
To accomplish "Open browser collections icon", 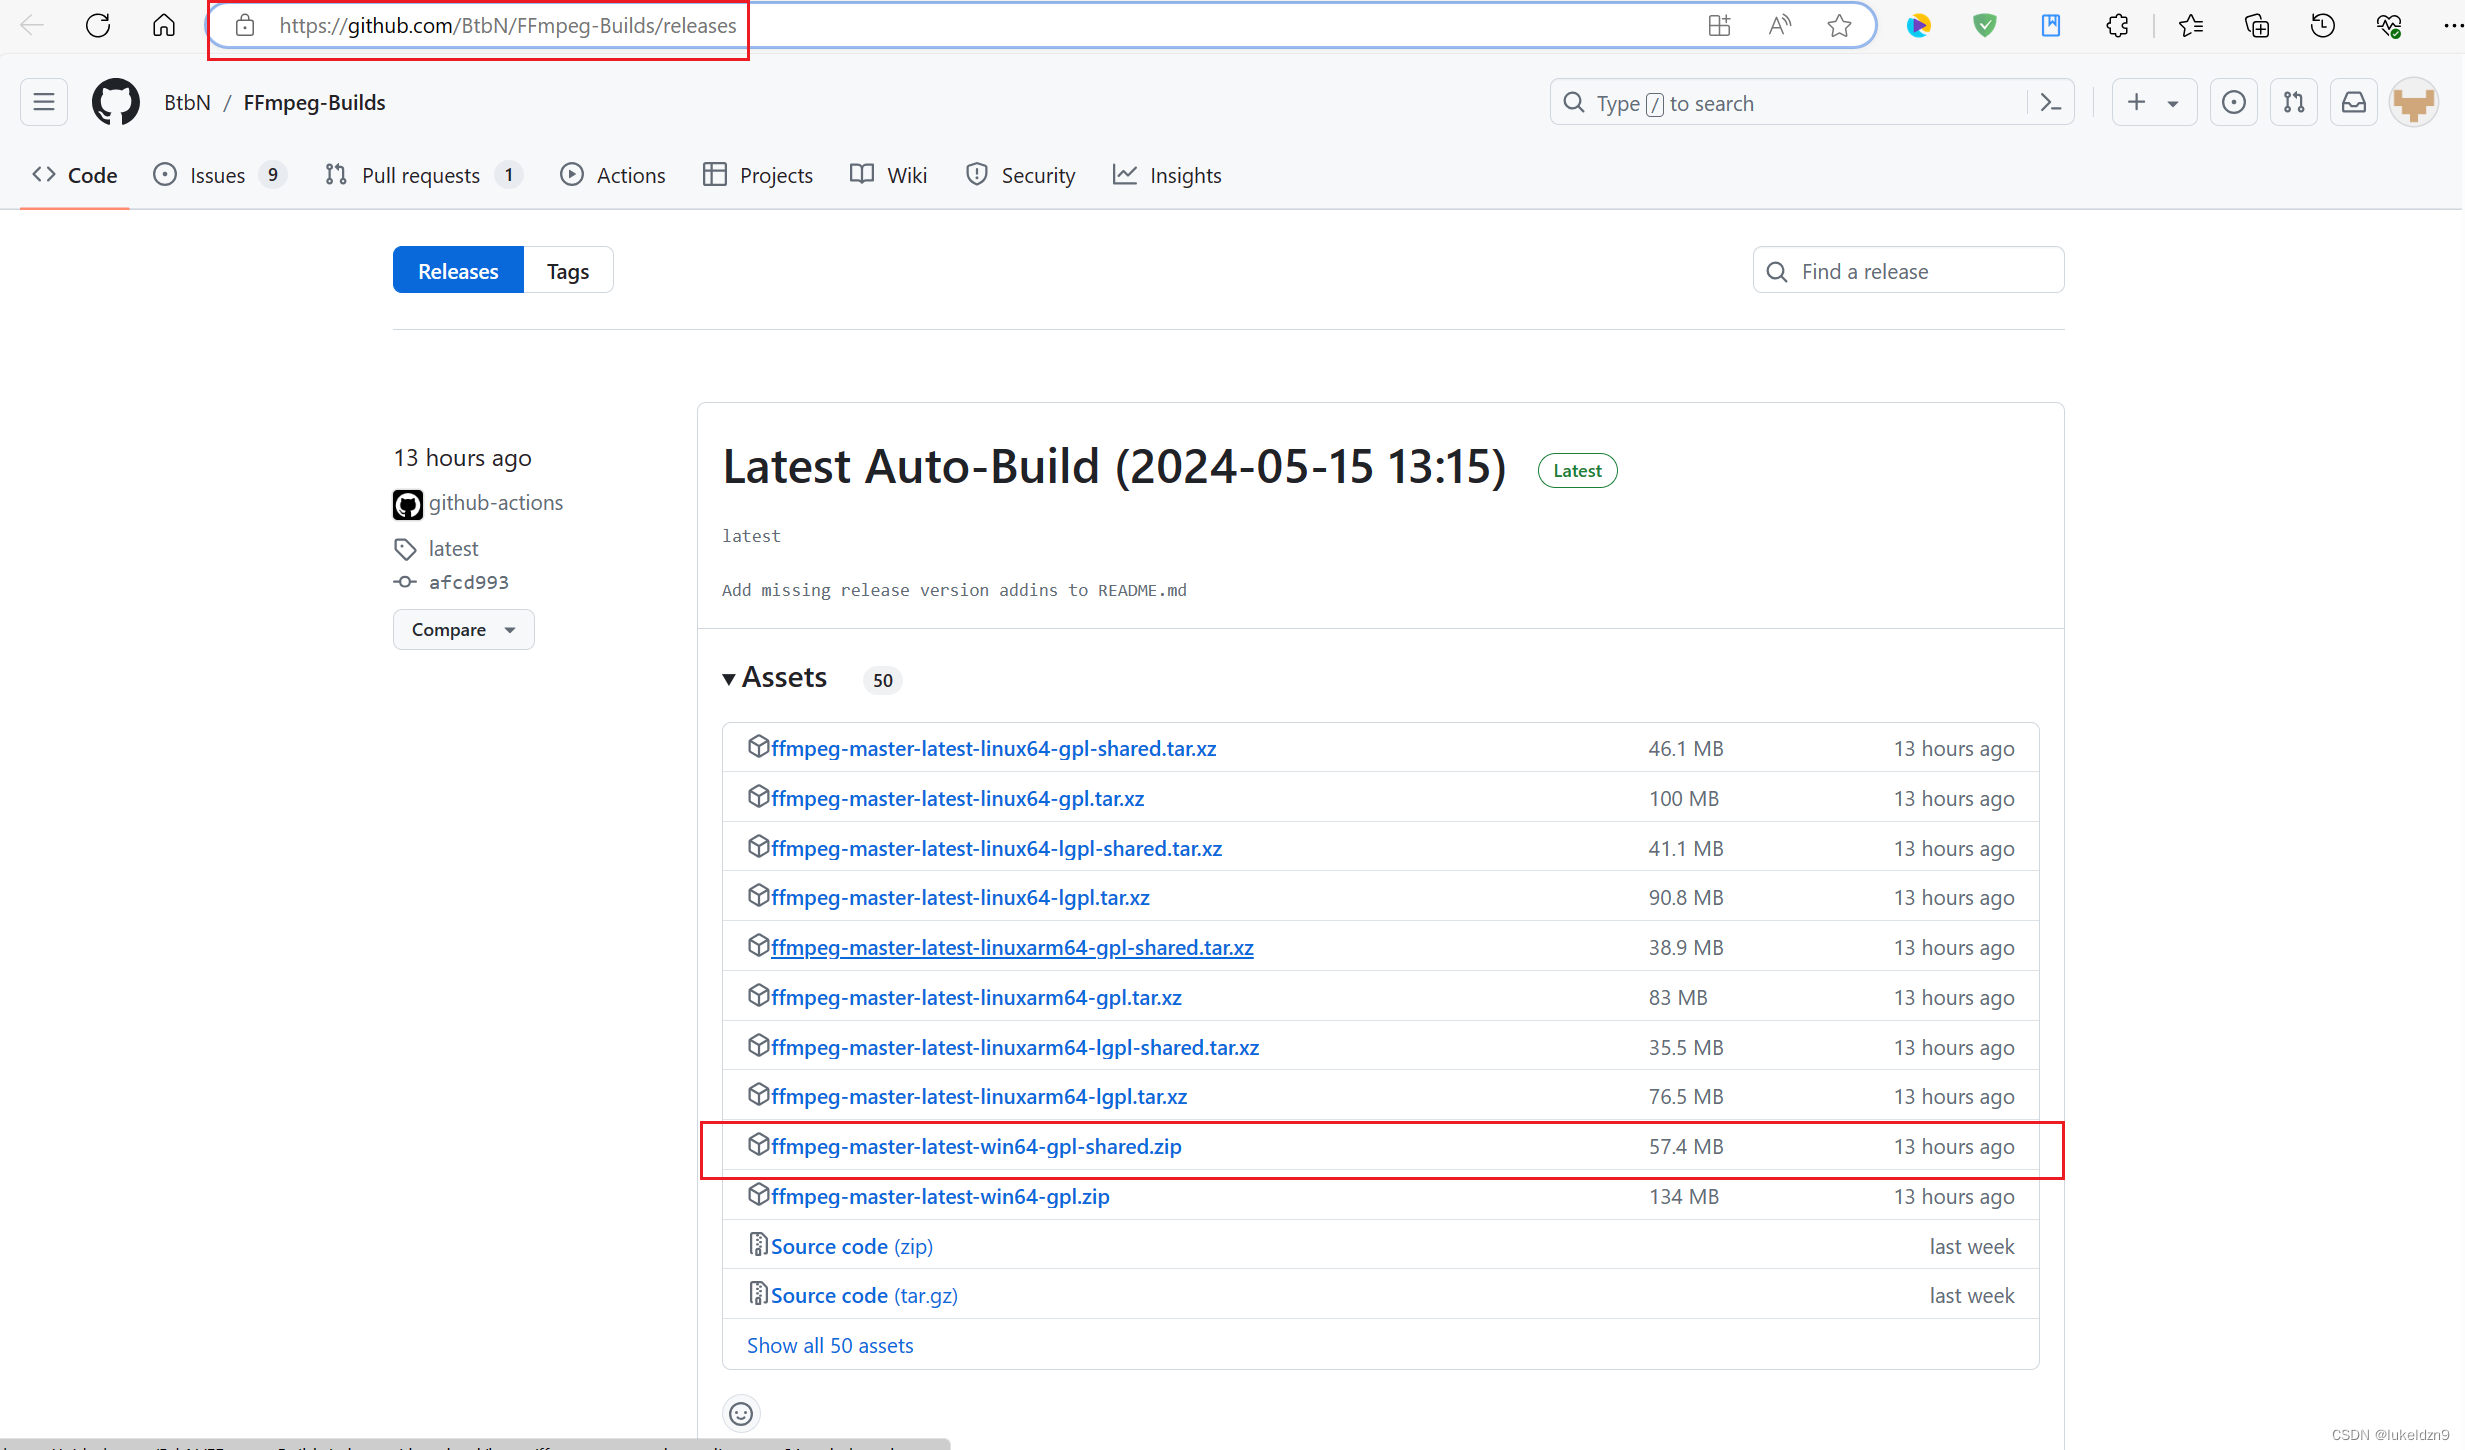I will click(2257, 25).
